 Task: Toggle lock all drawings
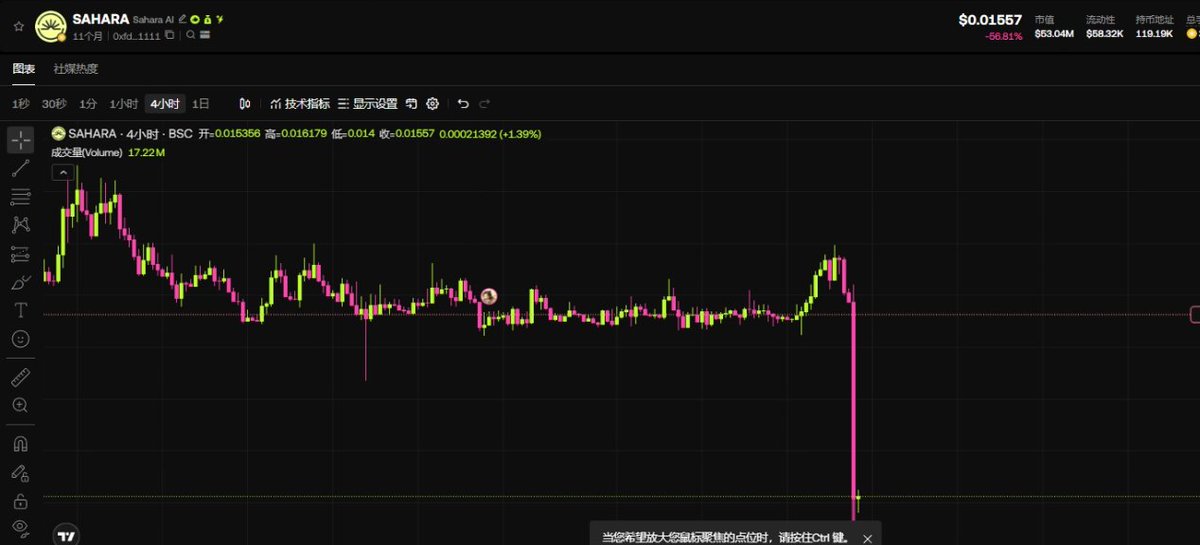(21, 500)
